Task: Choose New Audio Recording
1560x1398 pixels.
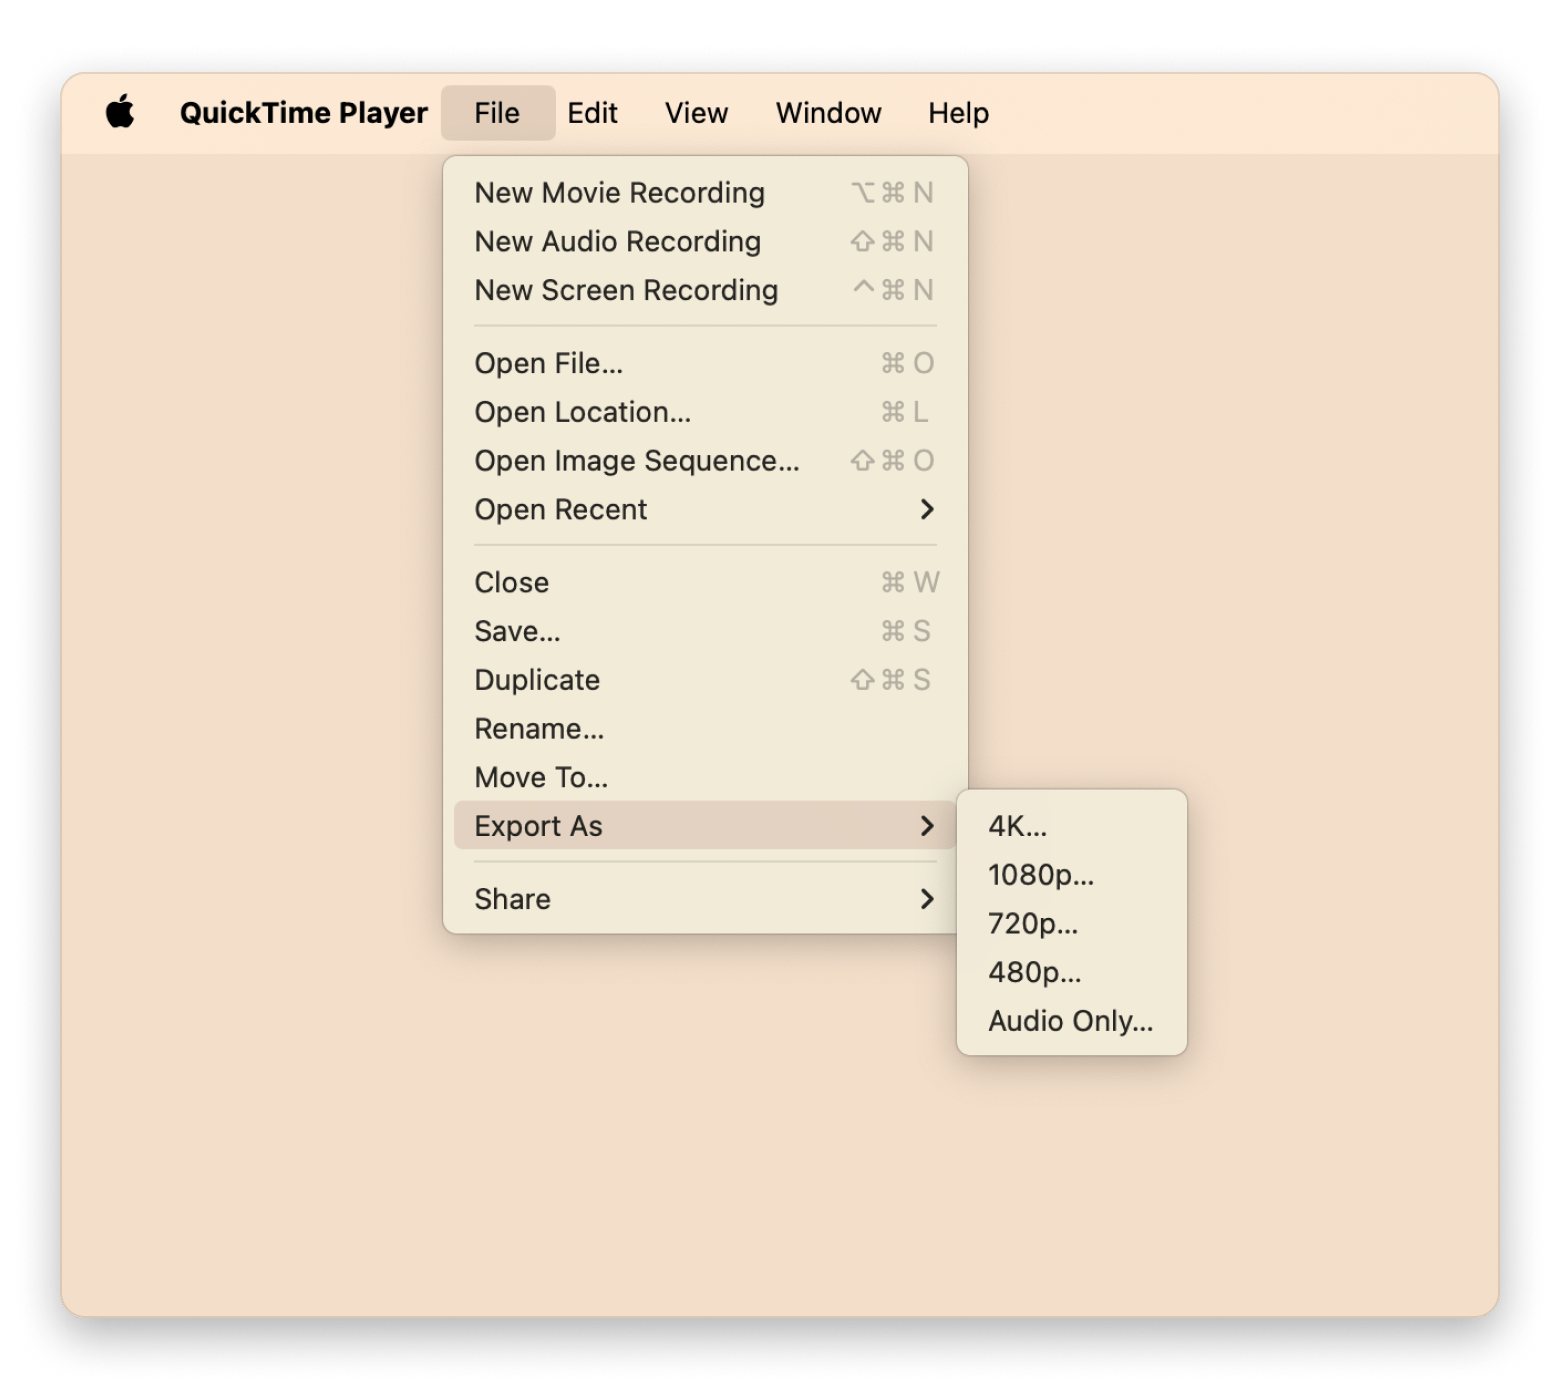Action: pyautogui.click(x=617, y=242)
